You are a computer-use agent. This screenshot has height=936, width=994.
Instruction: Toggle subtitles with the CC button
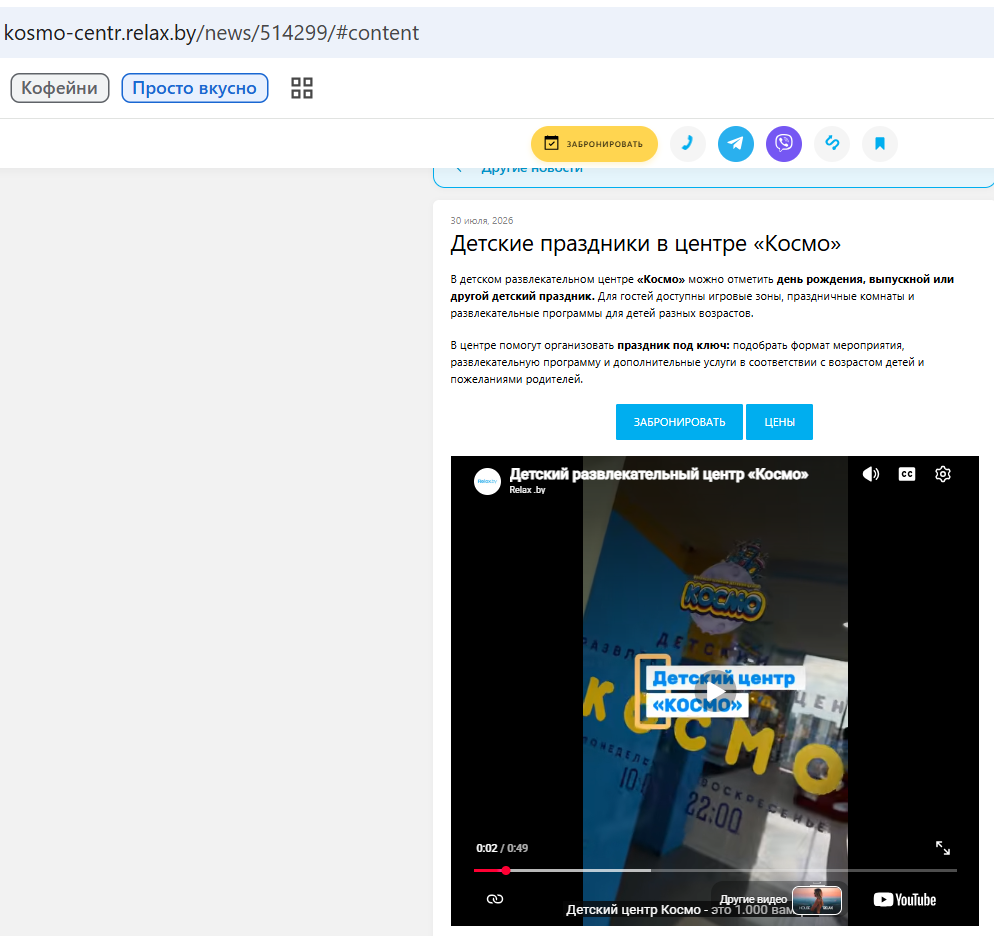pyautogui.click(x=907, y=474)
